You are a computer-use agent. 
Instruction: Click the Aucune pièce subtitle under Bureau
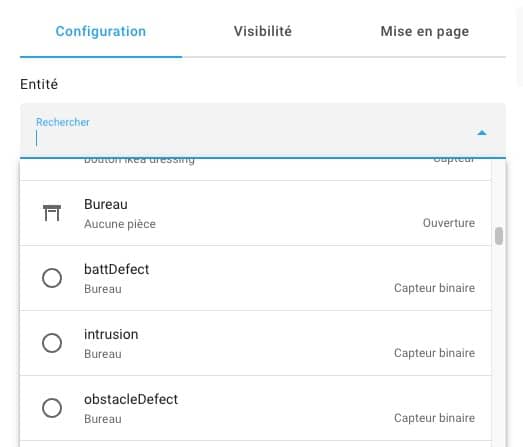coord(120,224)
